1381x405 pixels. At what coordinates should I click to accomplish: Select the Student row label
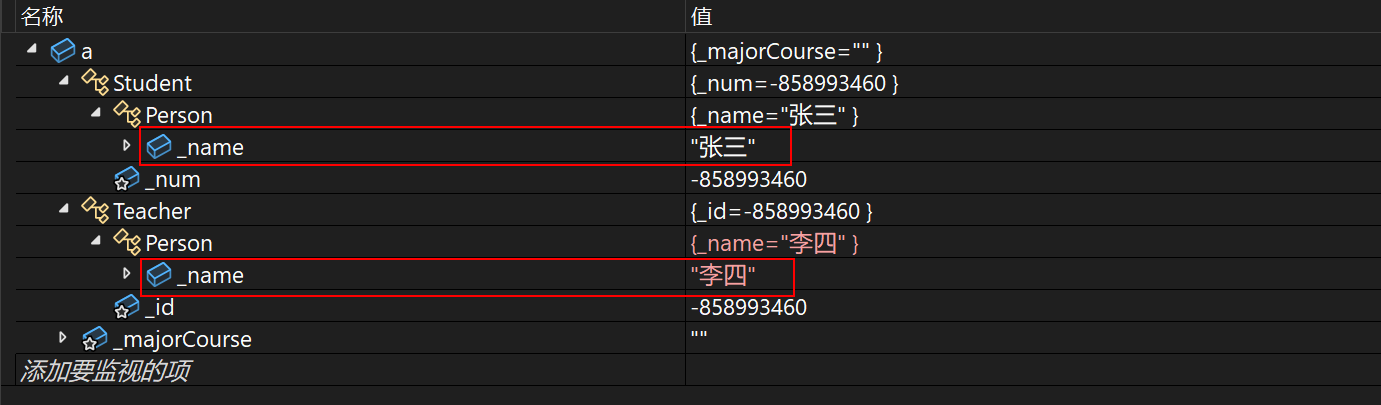152,83
